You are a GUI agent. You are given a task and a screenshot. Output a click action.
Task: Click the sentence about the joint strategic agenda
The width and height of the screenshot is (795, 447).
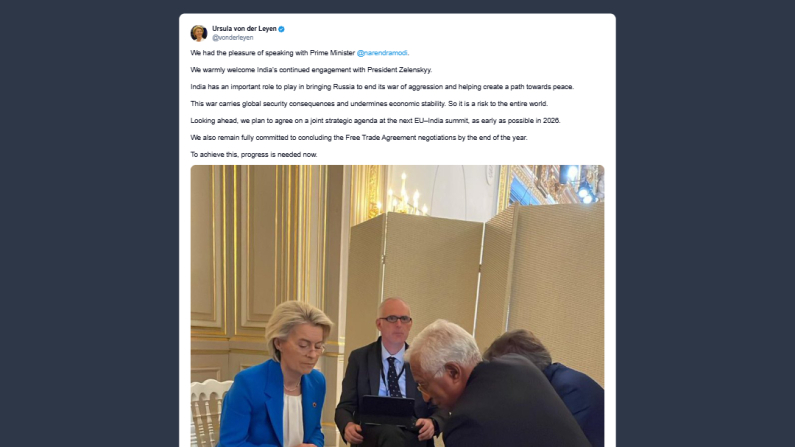[x=375, y=121]
